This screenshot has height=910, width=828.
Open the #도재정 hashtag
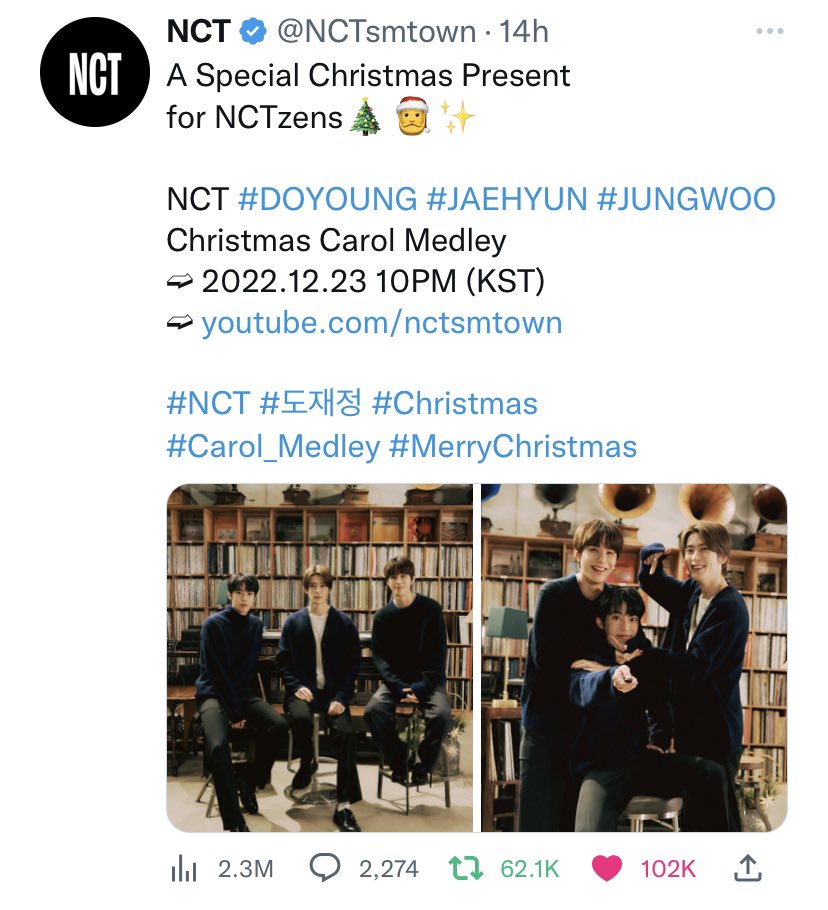[311, 403]
